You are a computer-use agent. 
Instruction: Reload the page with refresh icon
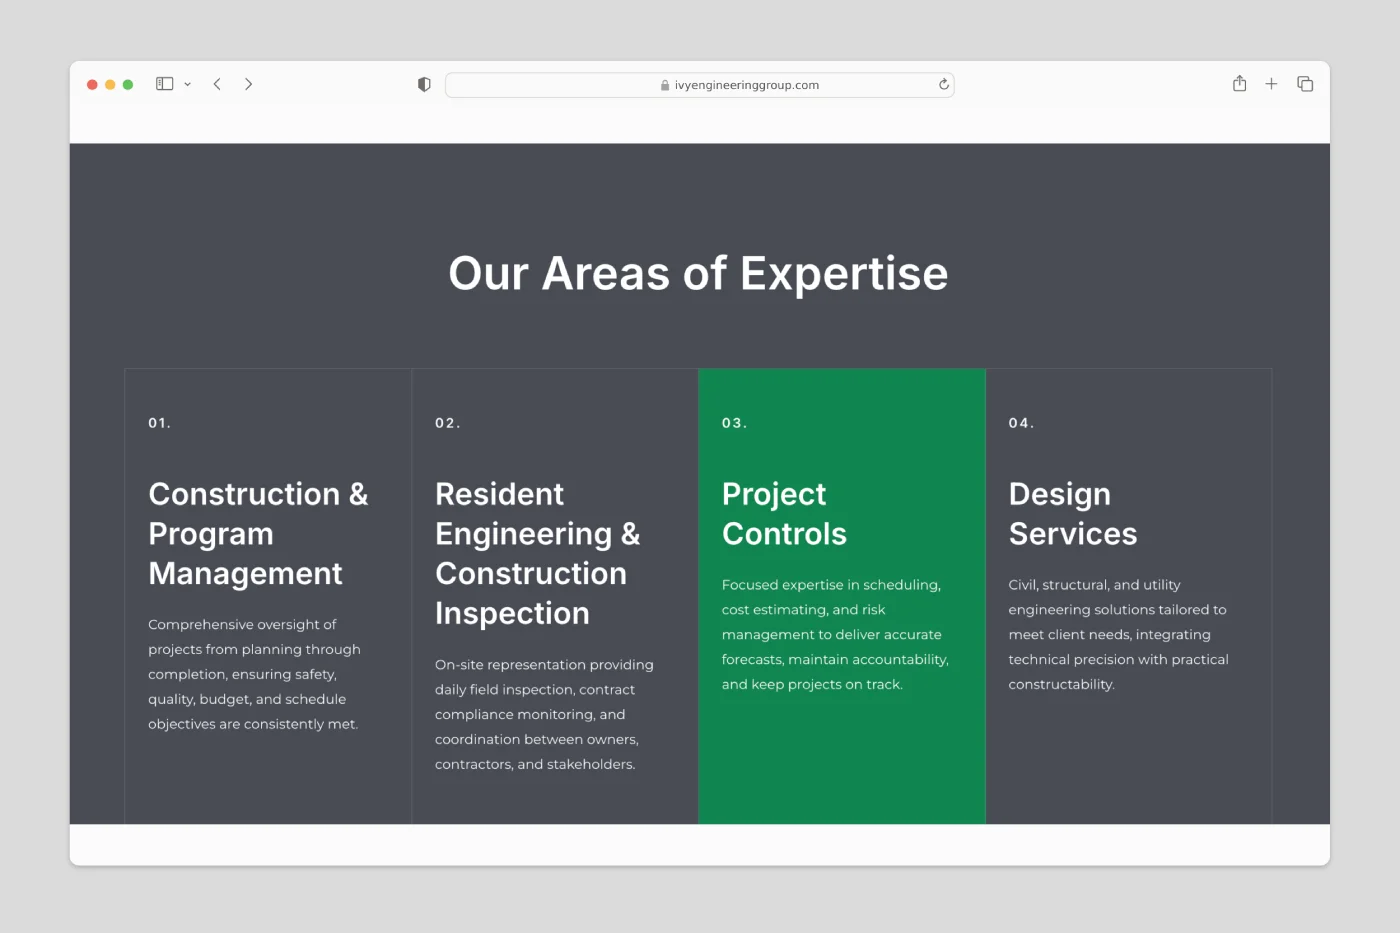click(x=943, y=85)
